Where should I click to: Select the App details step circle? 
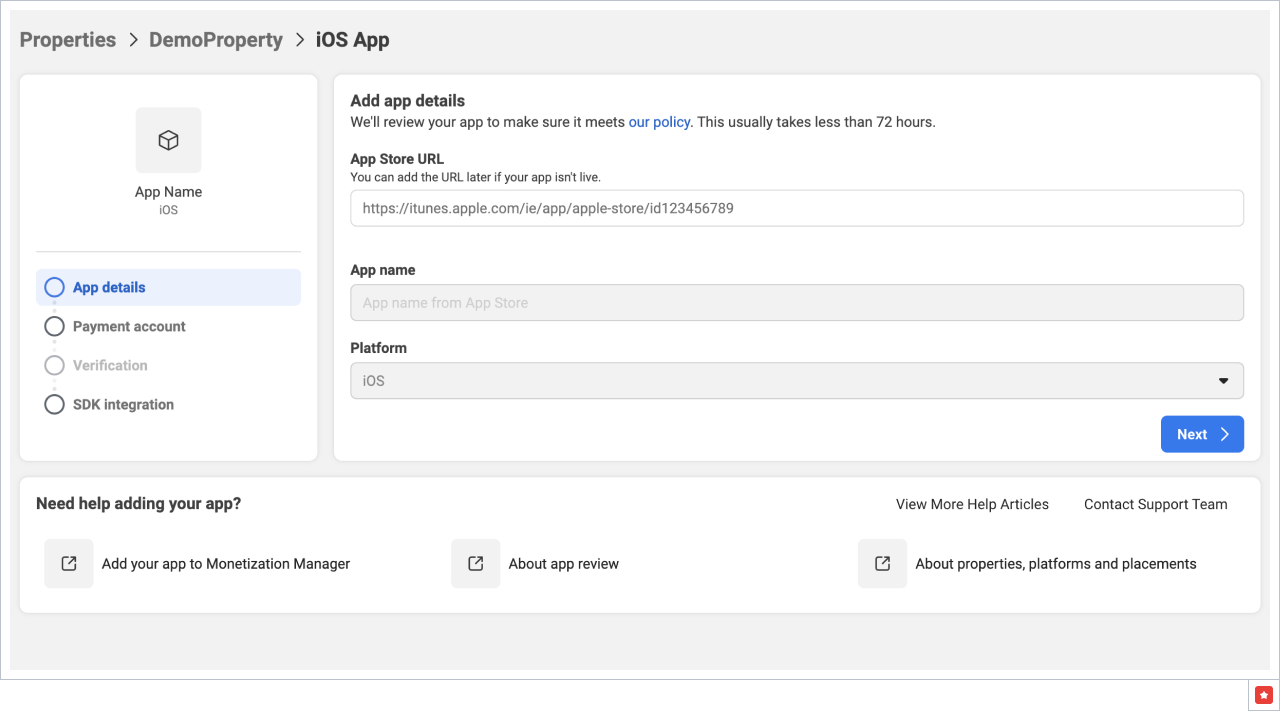coord(55,288)
